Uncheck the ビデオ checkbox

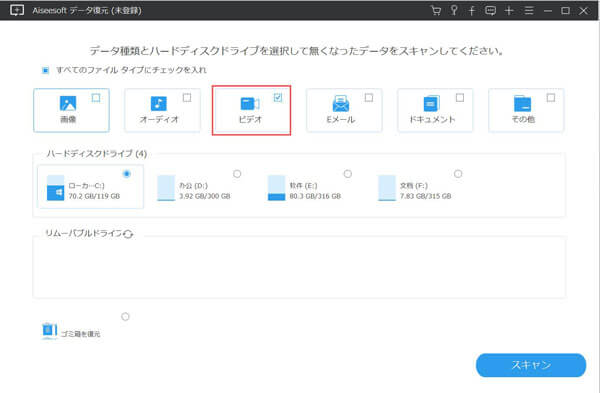[x=278, y=98]
